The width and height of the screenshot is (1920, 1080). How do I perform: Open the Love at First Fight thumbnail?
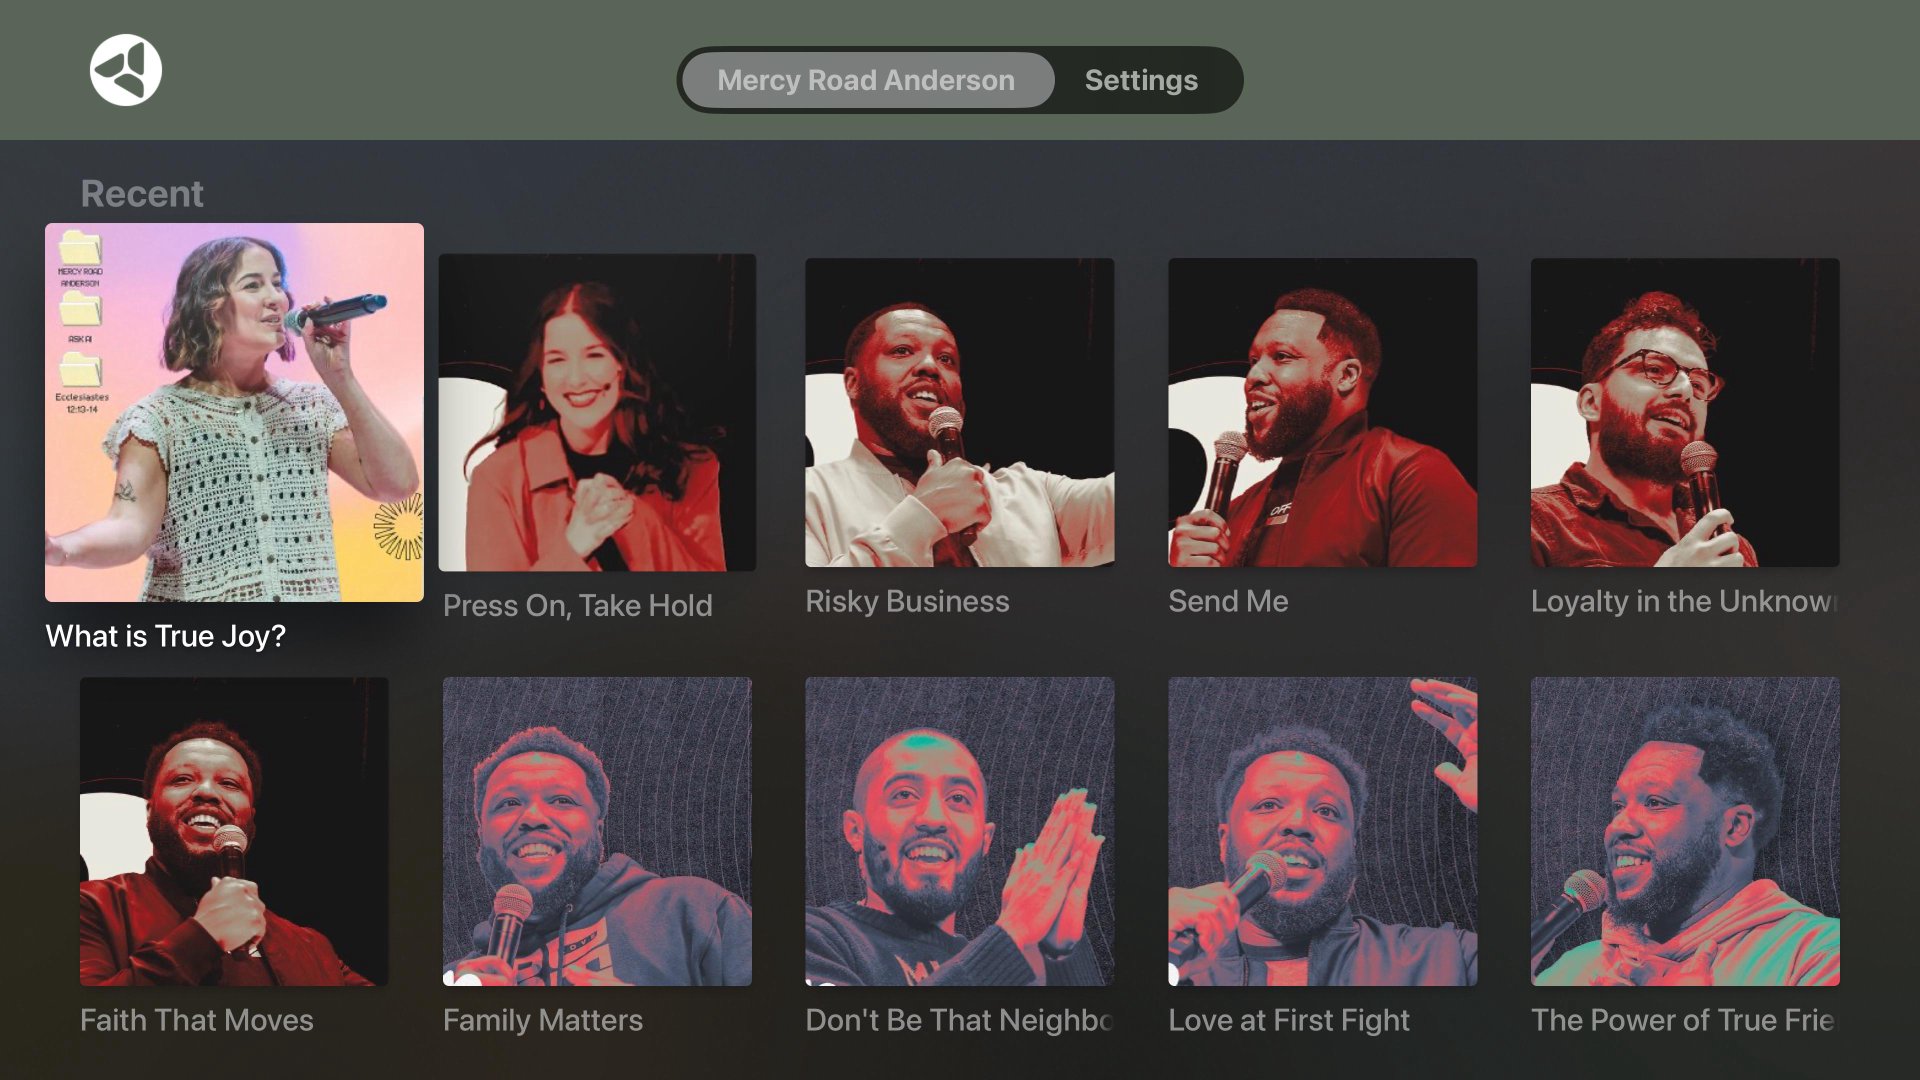click(x=1322, y=831)
